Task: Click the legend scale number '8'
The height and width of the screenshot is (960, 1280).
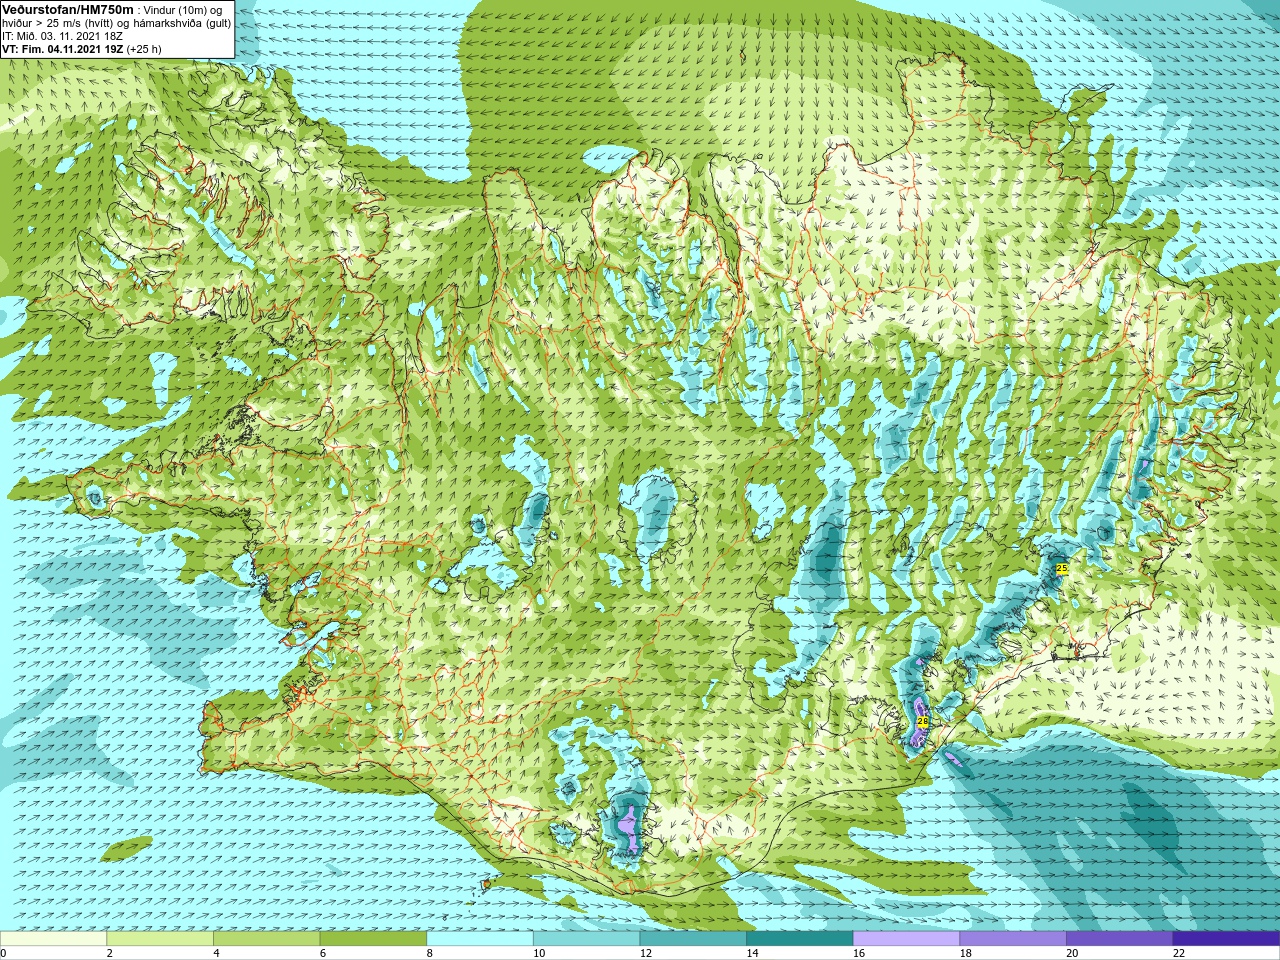Action: [429, 953]
